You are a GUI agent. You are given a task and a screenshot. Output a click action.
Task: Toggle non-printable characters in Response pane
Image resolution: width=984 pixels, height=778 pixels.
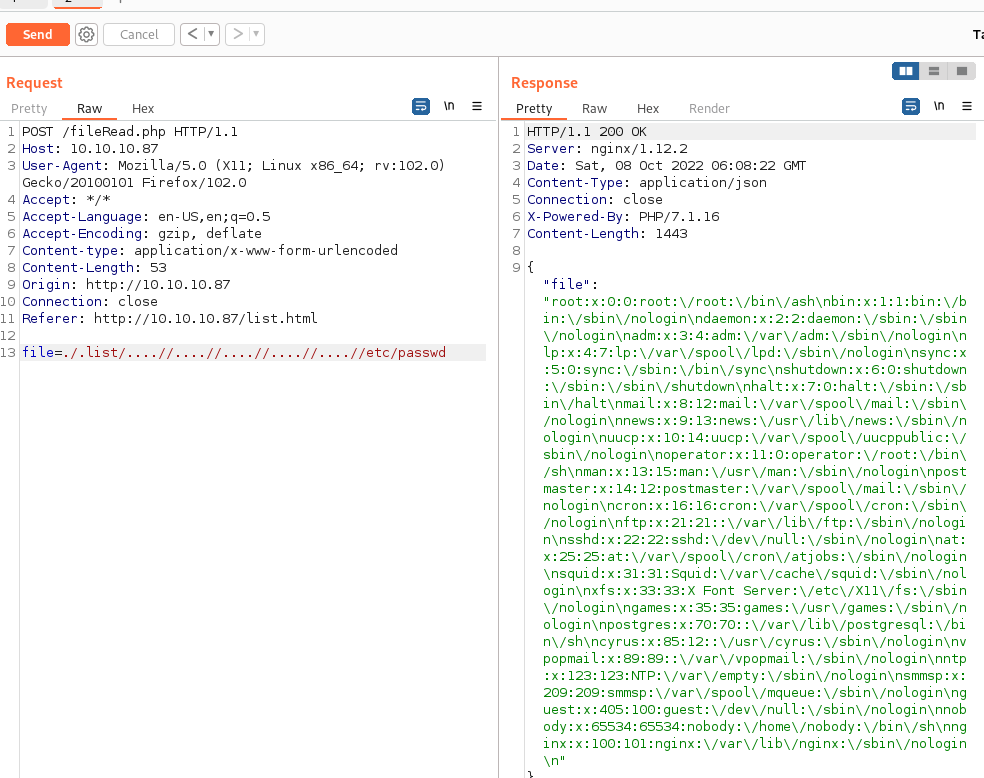click(x=939, y=106)
